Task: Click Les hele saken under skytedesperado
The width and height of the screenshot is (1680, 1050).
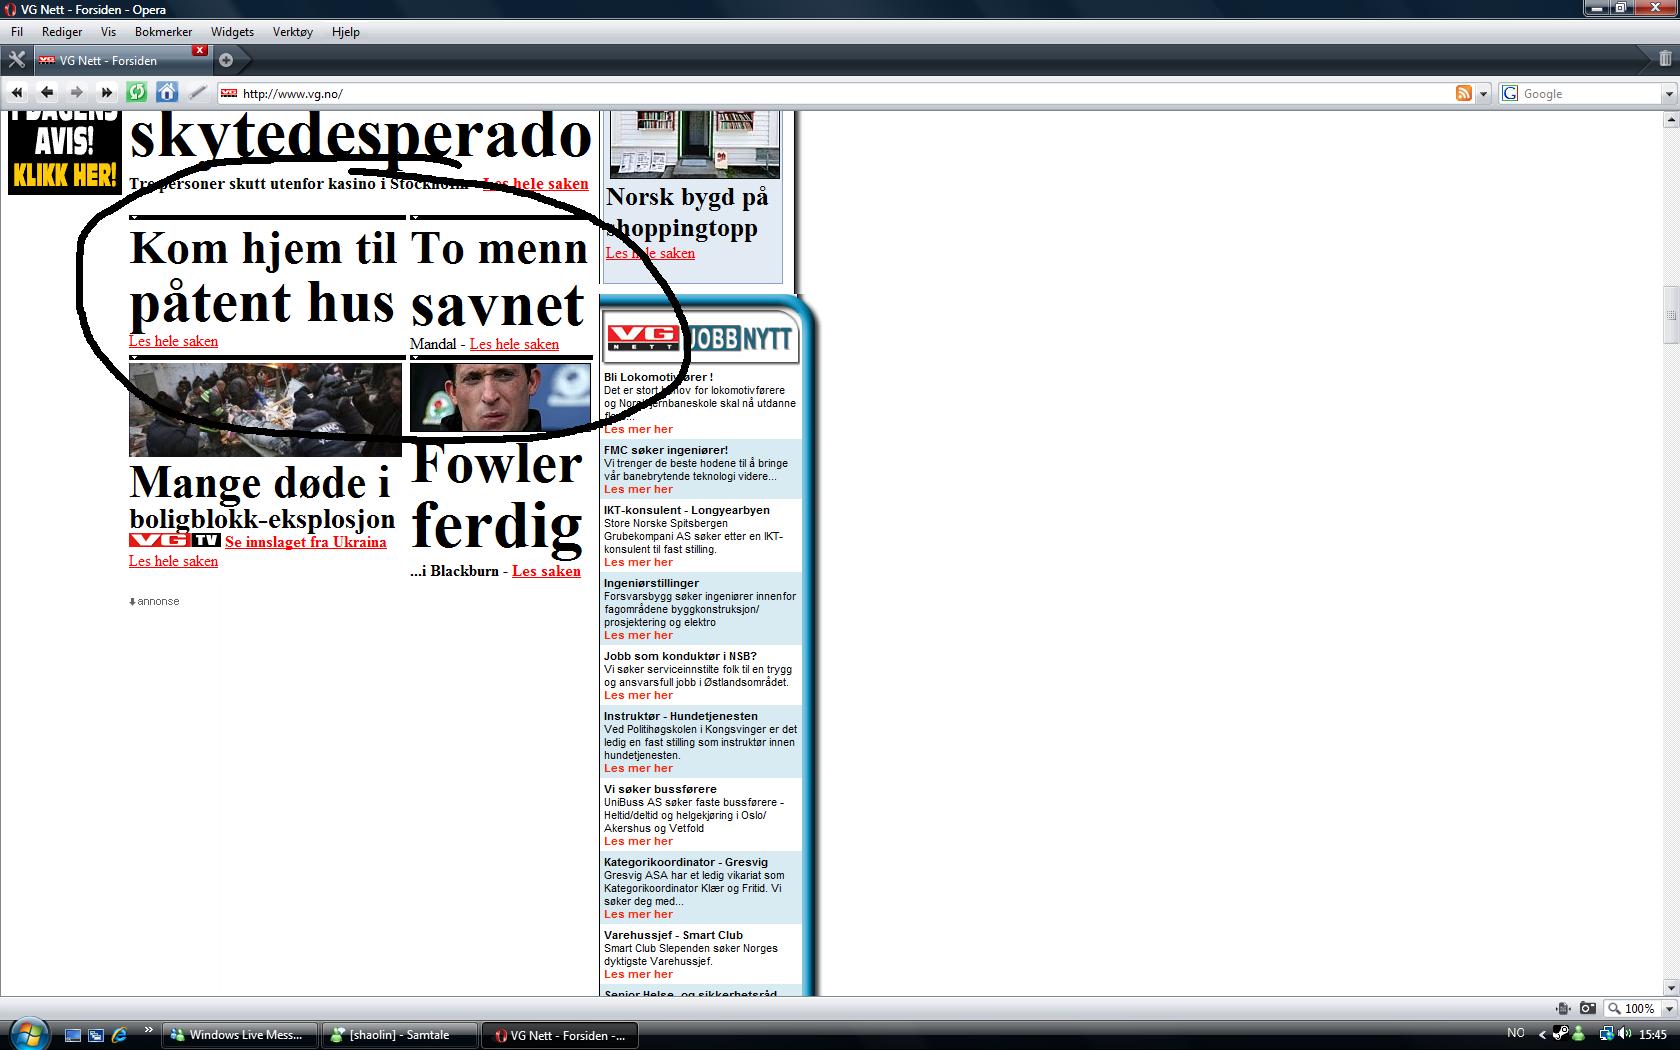Action: click(x=535, y=184)
